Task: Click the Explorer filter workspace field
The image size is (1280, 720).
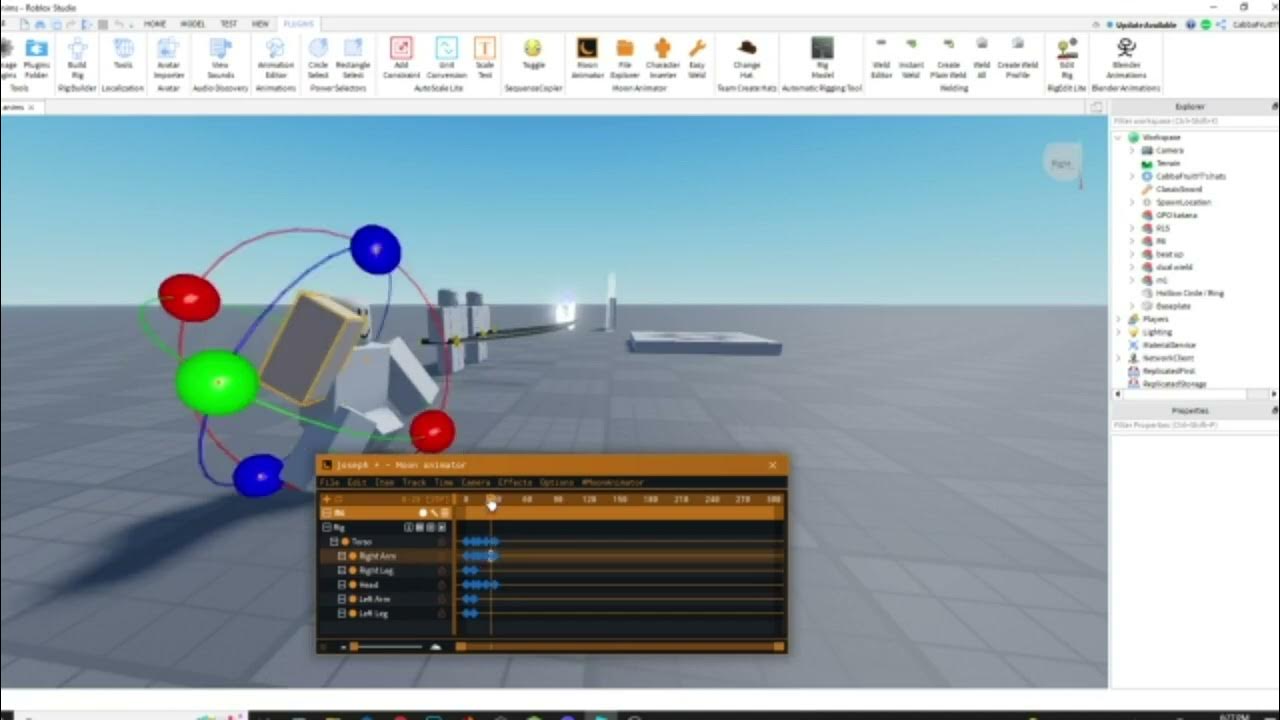Action: click(x=1192, y=121)
